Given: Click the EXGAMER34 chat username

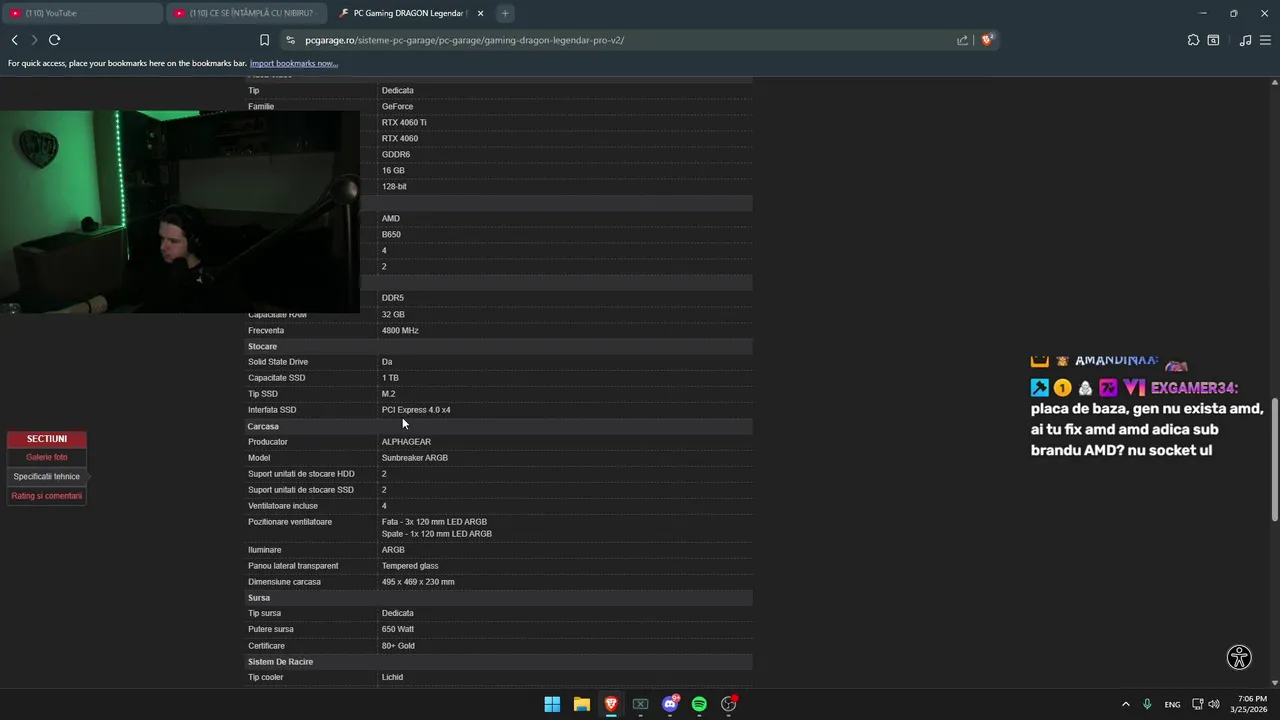Looking at the screenshot, I should tap(1194, 388).
